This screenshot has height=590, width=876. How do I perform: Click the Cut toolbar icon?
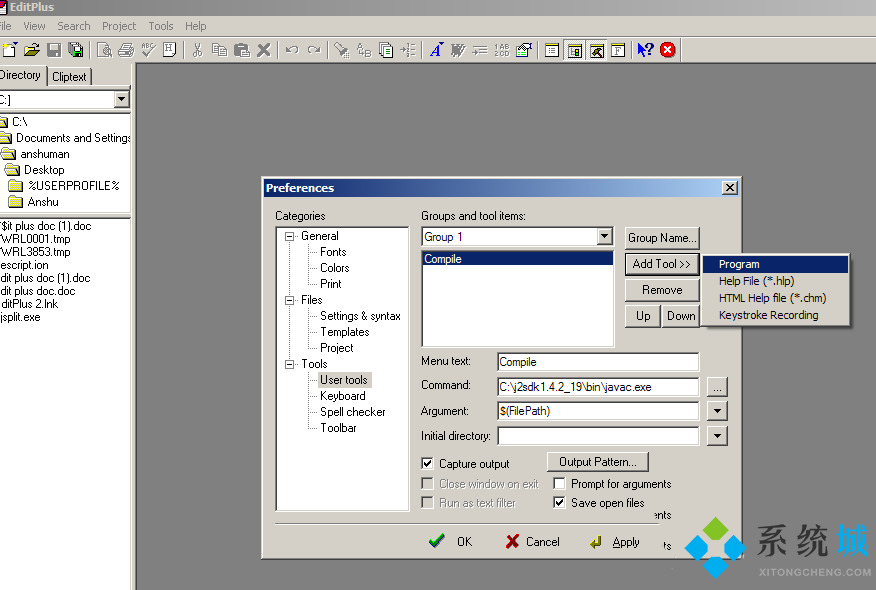[x=198, y=49]
